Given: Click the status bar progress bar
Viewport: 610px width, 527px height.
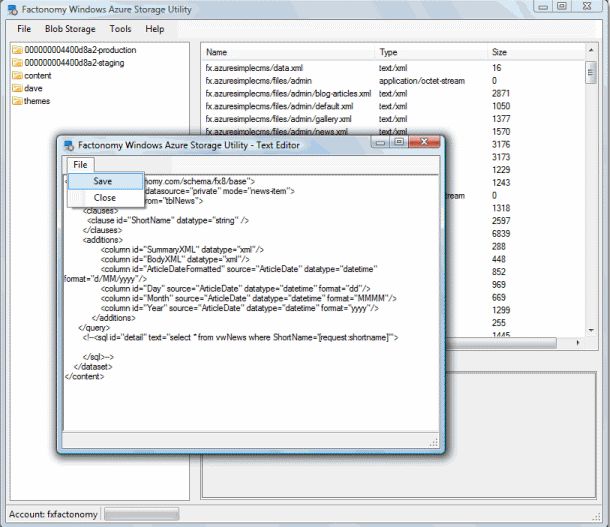Looking at the screenshot, I should pyautogui.click(x=142, y=514).
